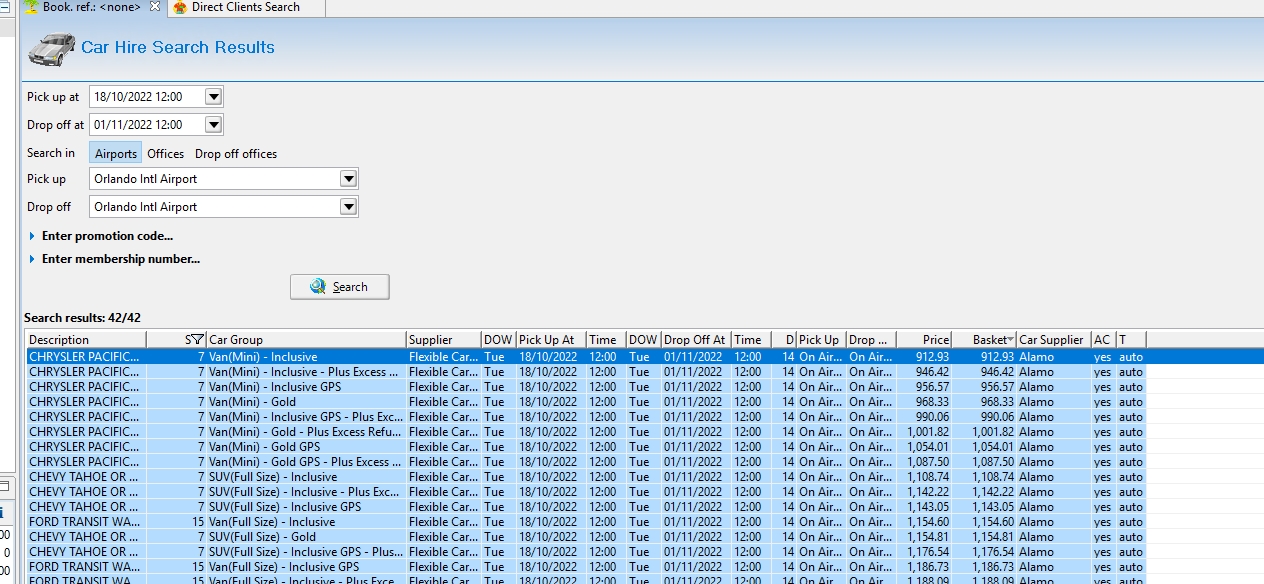Expand Enter promotion code section
This screenshot has height=584, width=1264.
point(101,236)
